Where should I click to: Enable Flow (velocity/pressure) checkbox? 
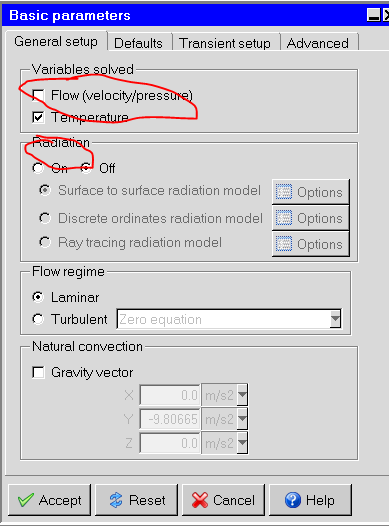coord(38,95)
